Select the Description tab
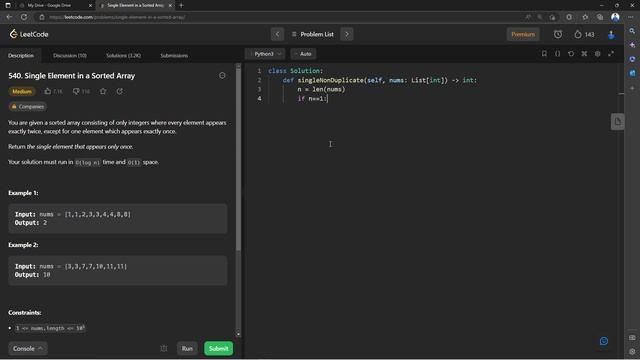The width and height of the screenshot is (640, 360). coord(21,56)
